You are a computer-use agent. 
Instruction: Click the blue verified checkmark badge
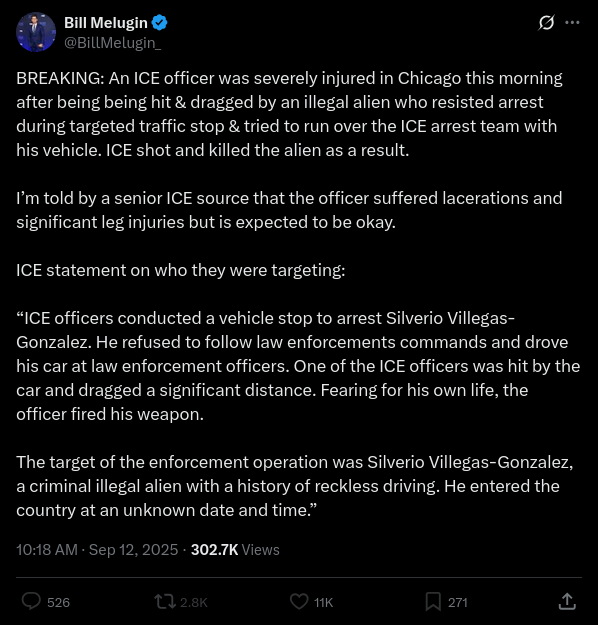tap(160, 23)
